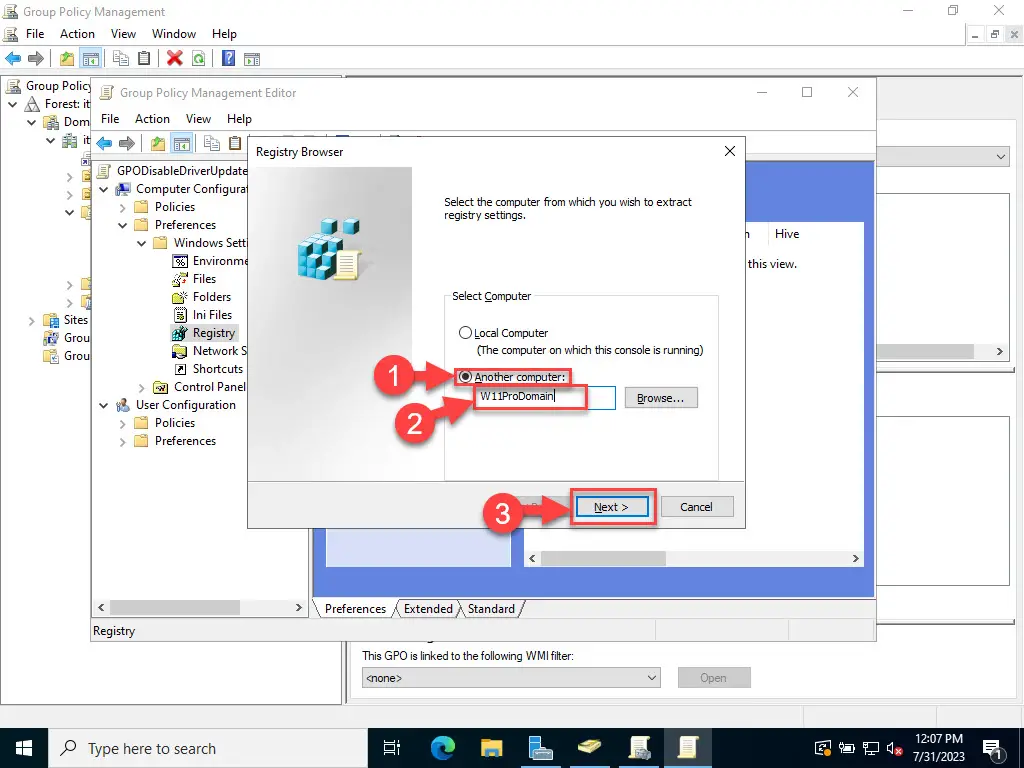Click the Browse... button
Viewport: 1024px width, 768px height.
point(660,398)
